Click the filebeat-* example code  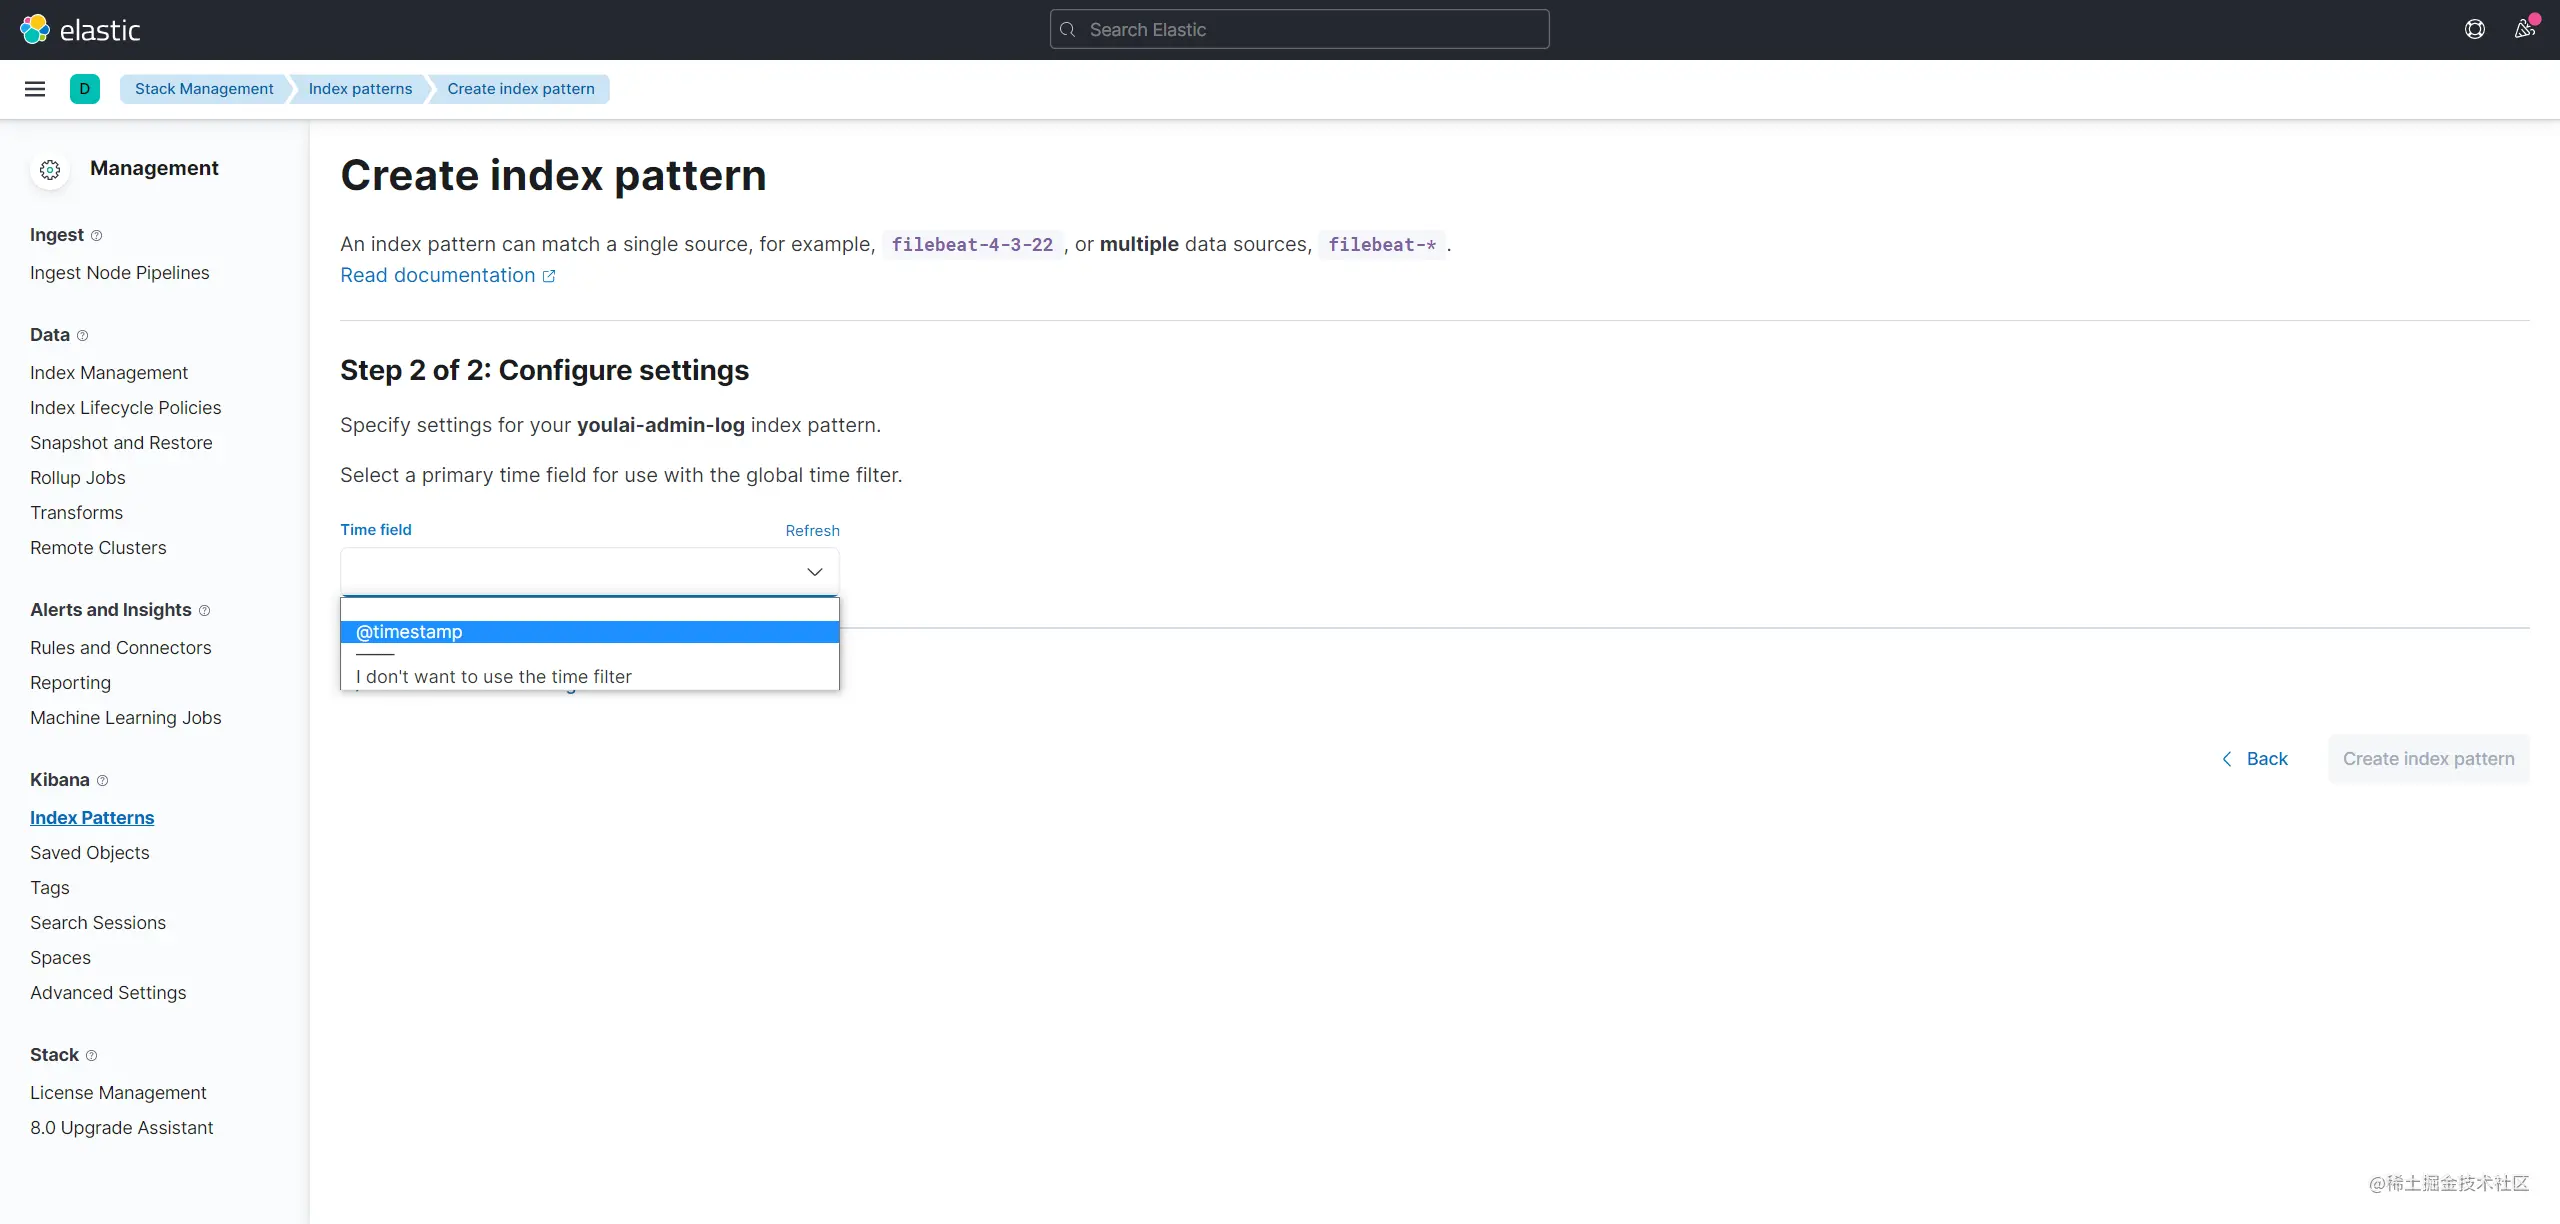(1382, 245)
